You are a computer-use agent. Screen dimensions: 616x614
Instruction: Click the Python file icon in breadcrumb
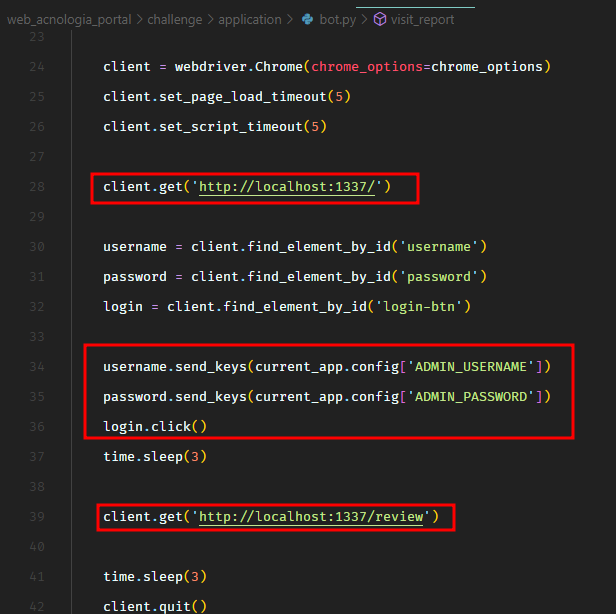point(307,19)
